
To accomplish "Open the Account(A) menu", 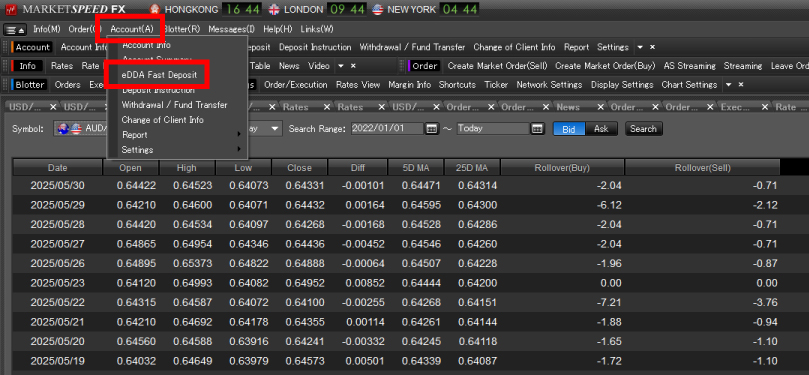I will point(132,29).
